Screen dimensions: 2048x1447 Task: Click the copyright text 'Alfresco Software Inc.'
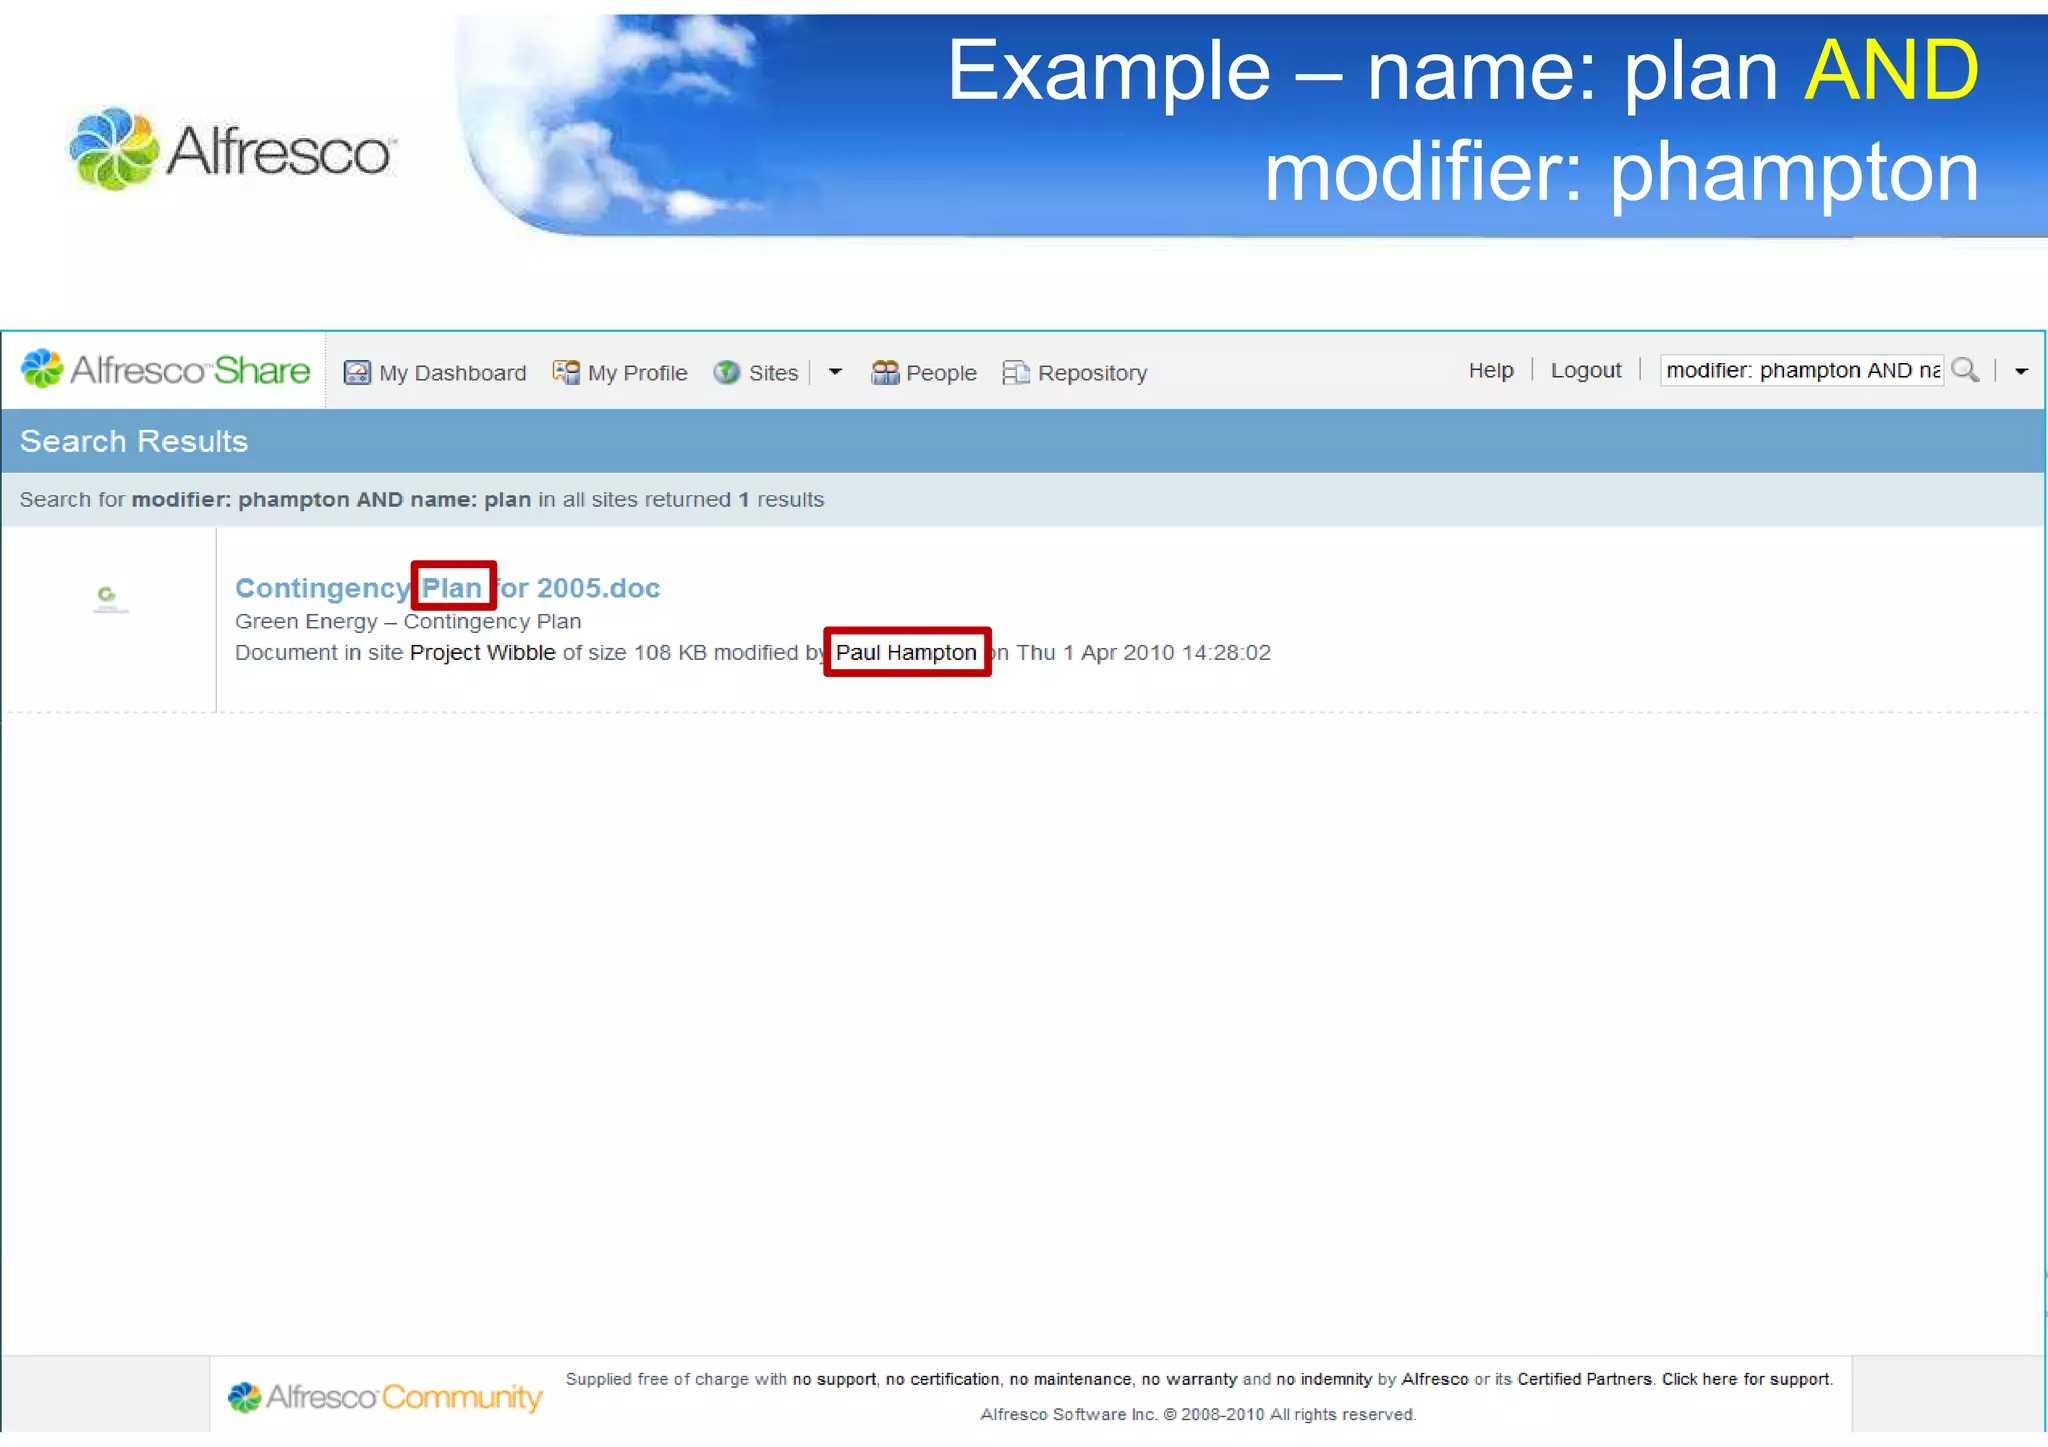coord(1068,1414)
